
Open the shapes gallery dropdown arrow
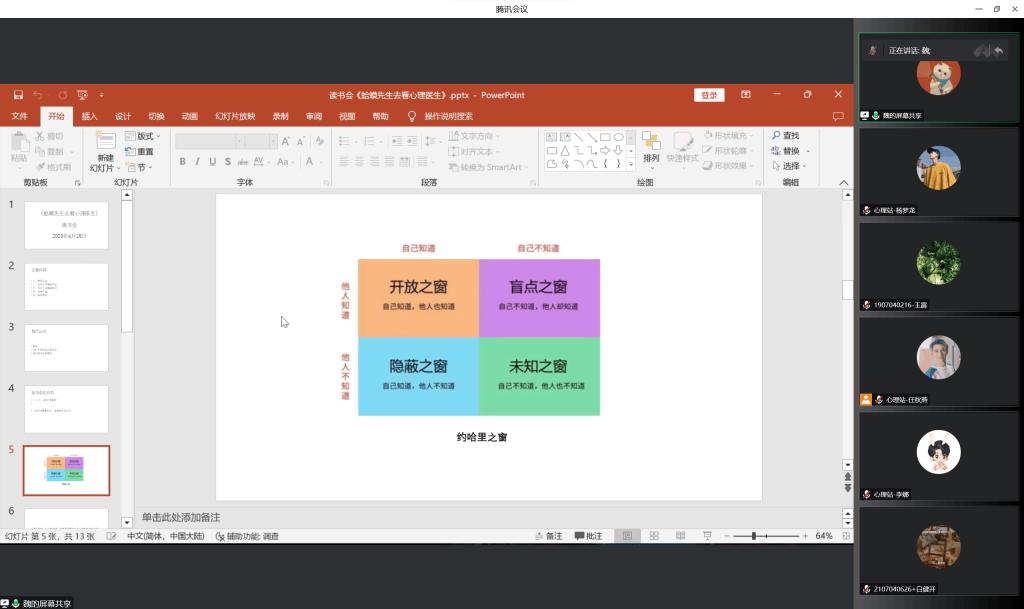coord(631,163)
